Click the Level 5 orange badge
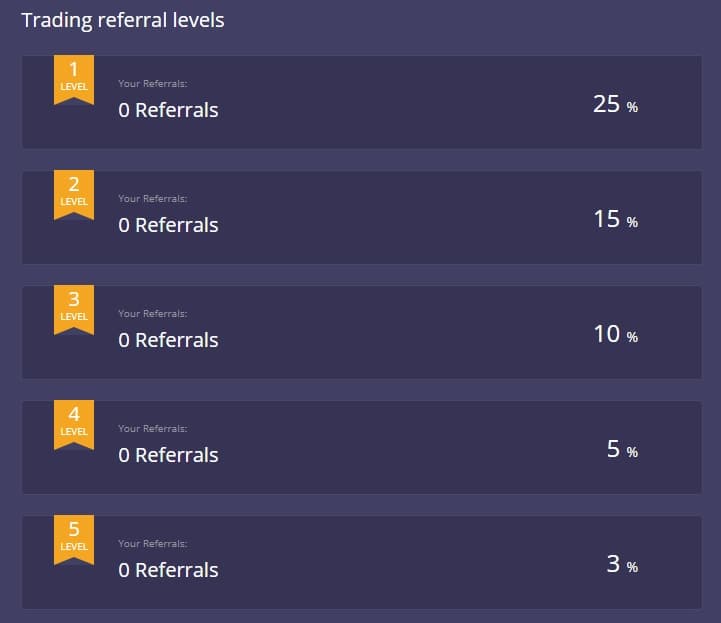The height and width of the screenshot is (623, 721). pyautogui.click(x=74, y=537)
